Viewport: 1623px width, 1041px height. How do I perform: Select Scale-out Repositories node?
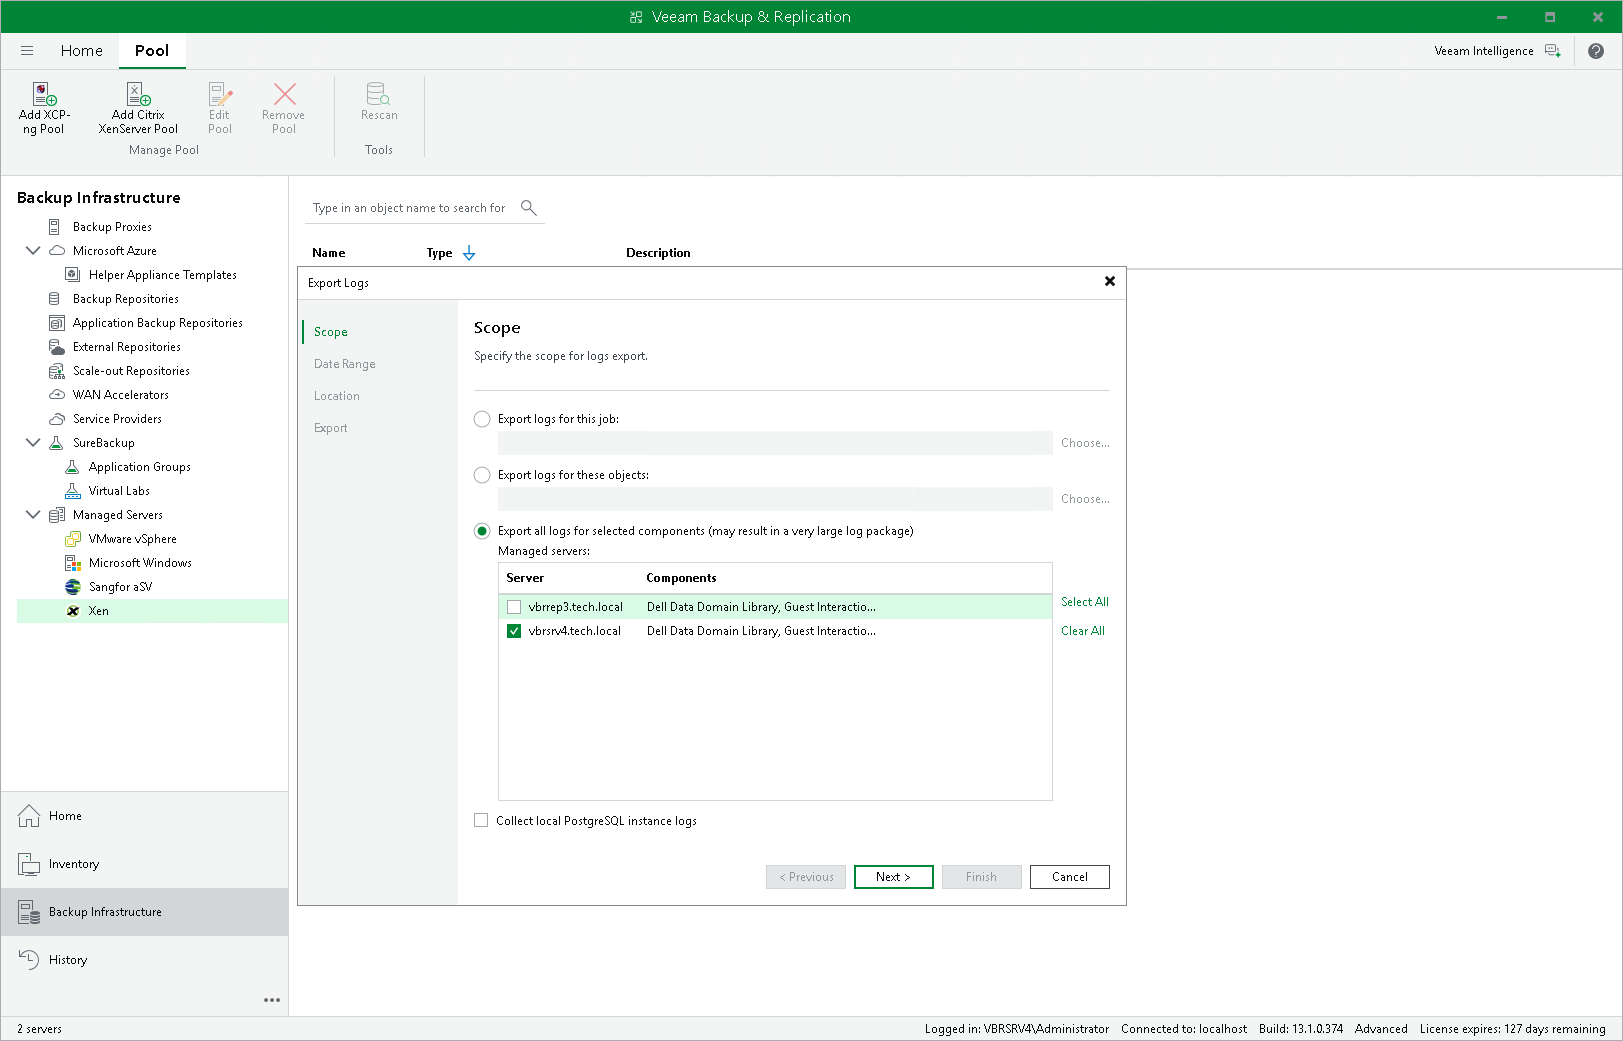click(x=130, y=371)
